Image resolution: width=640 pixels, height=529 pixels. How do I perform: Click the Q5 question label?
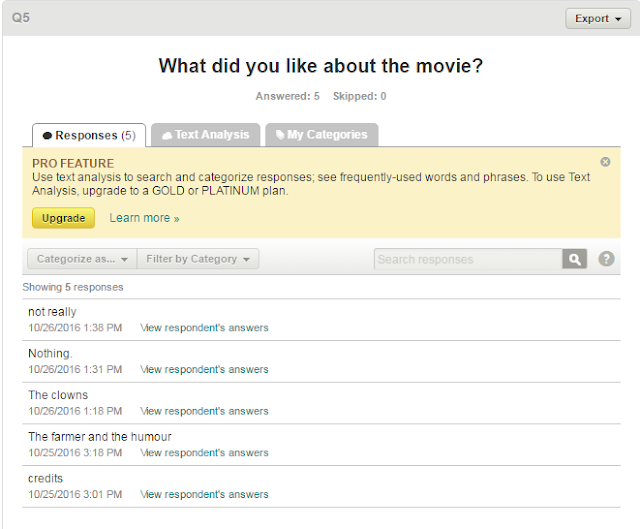20,18
